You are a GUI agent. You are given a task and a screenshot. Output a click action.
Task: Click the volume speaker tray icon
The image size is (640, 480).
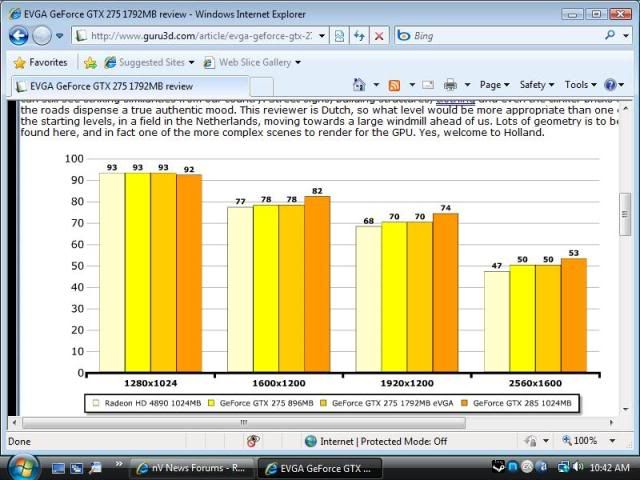pyautogui.click(x=578, y=467)
